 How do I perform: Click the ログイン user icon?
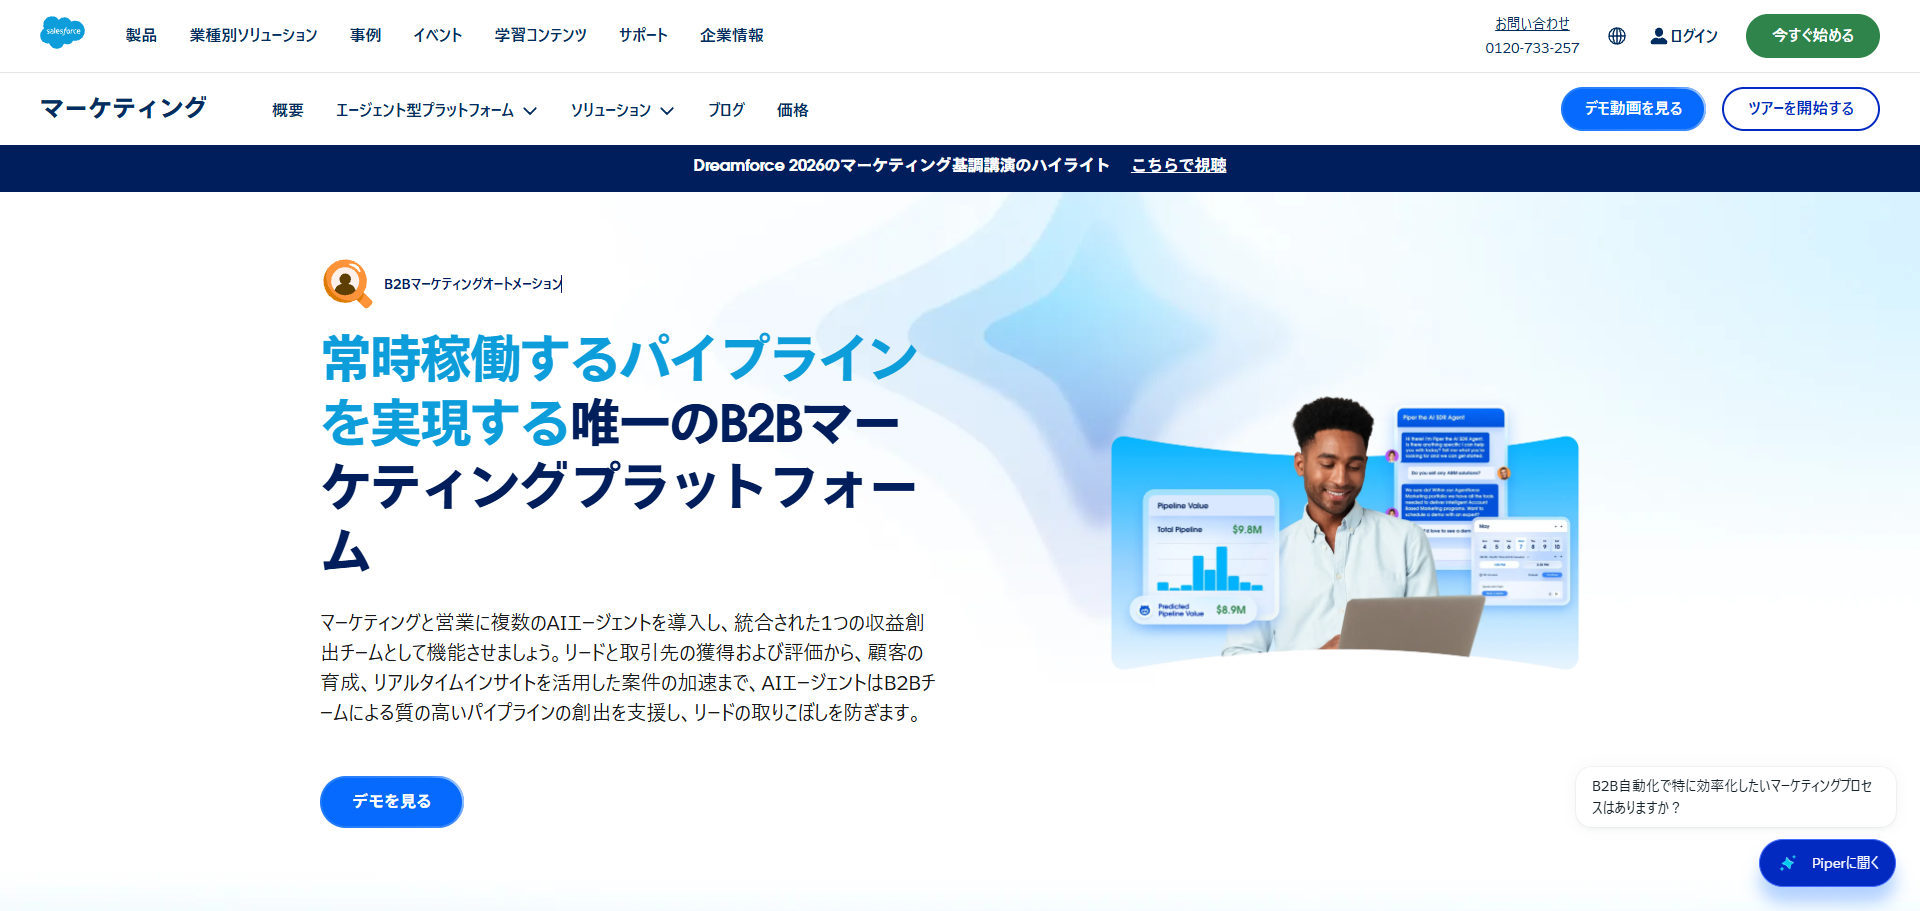(1659, 36)
